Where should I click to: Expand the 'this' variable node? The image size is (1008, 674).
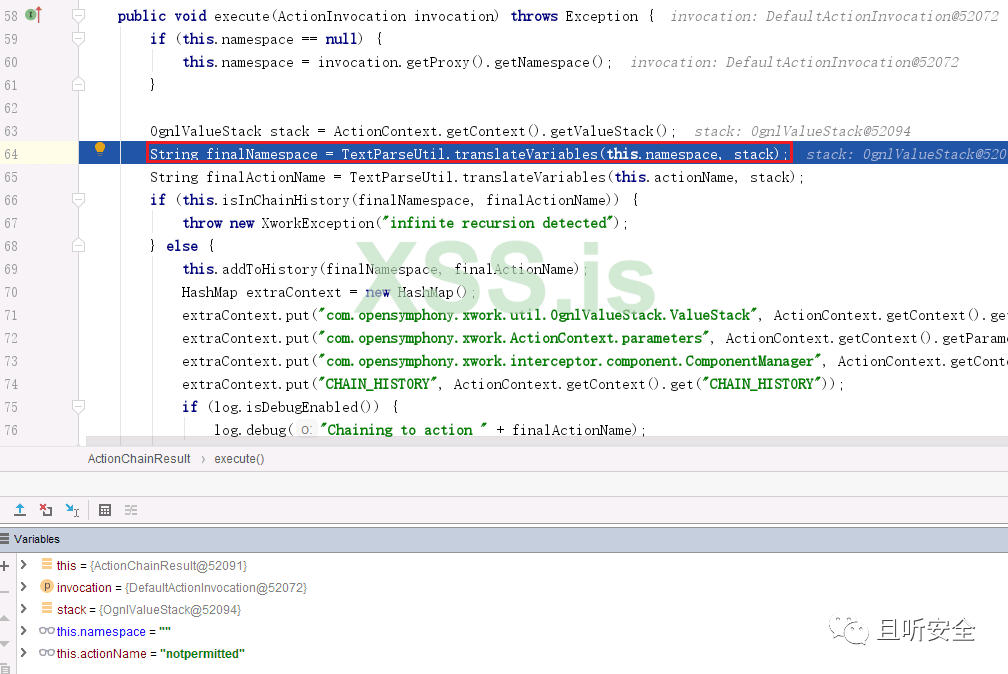point(24,565)
